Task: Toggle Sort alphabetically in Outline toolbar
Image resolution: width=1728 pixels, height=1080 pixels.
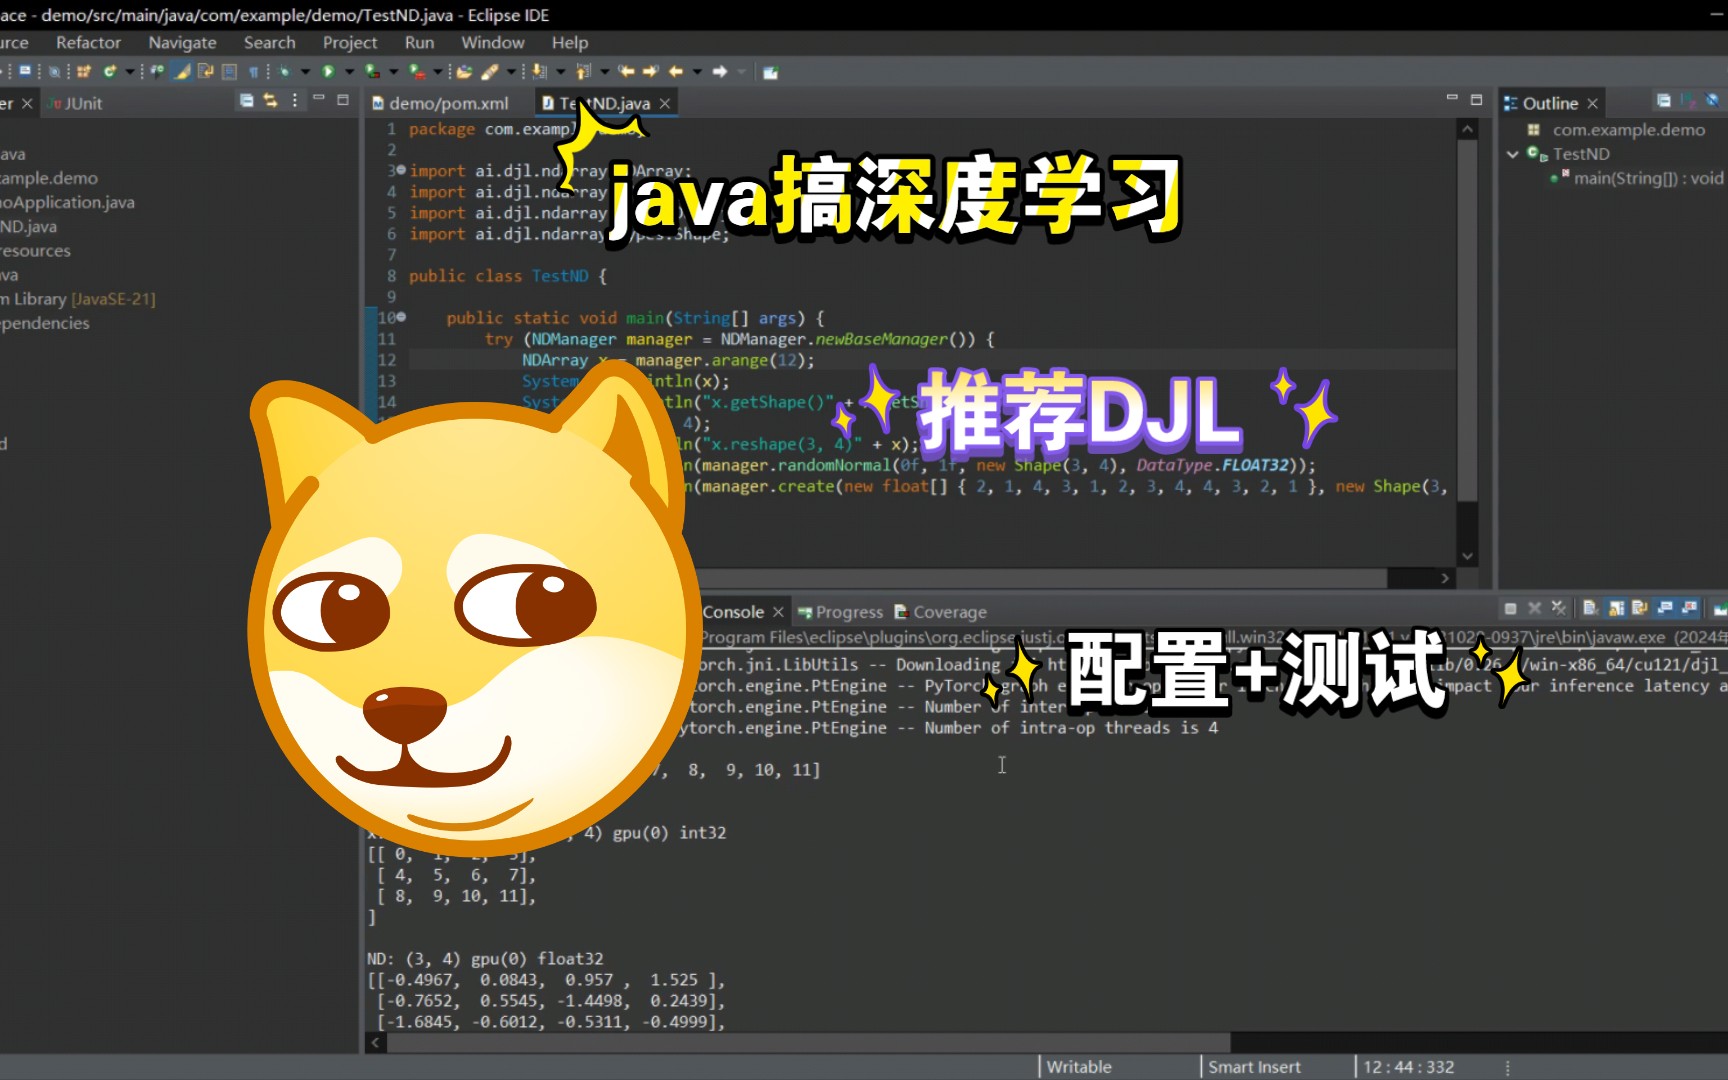Action: pyautogui.click(x=1688, y=100)
